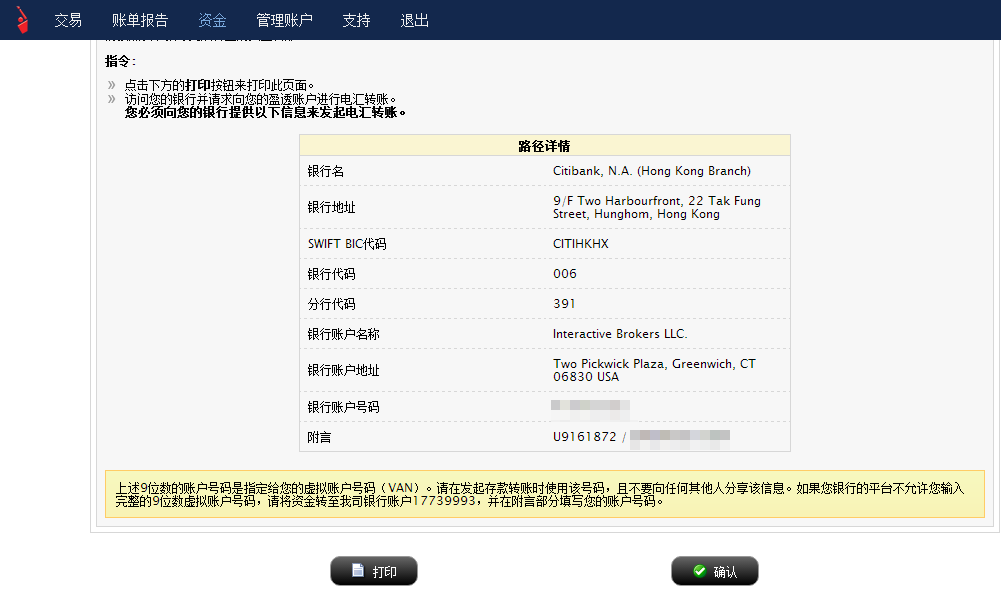The image size is (1001, 597).
Task: Click the 银行地址 label
Action: tap(331, 207)
